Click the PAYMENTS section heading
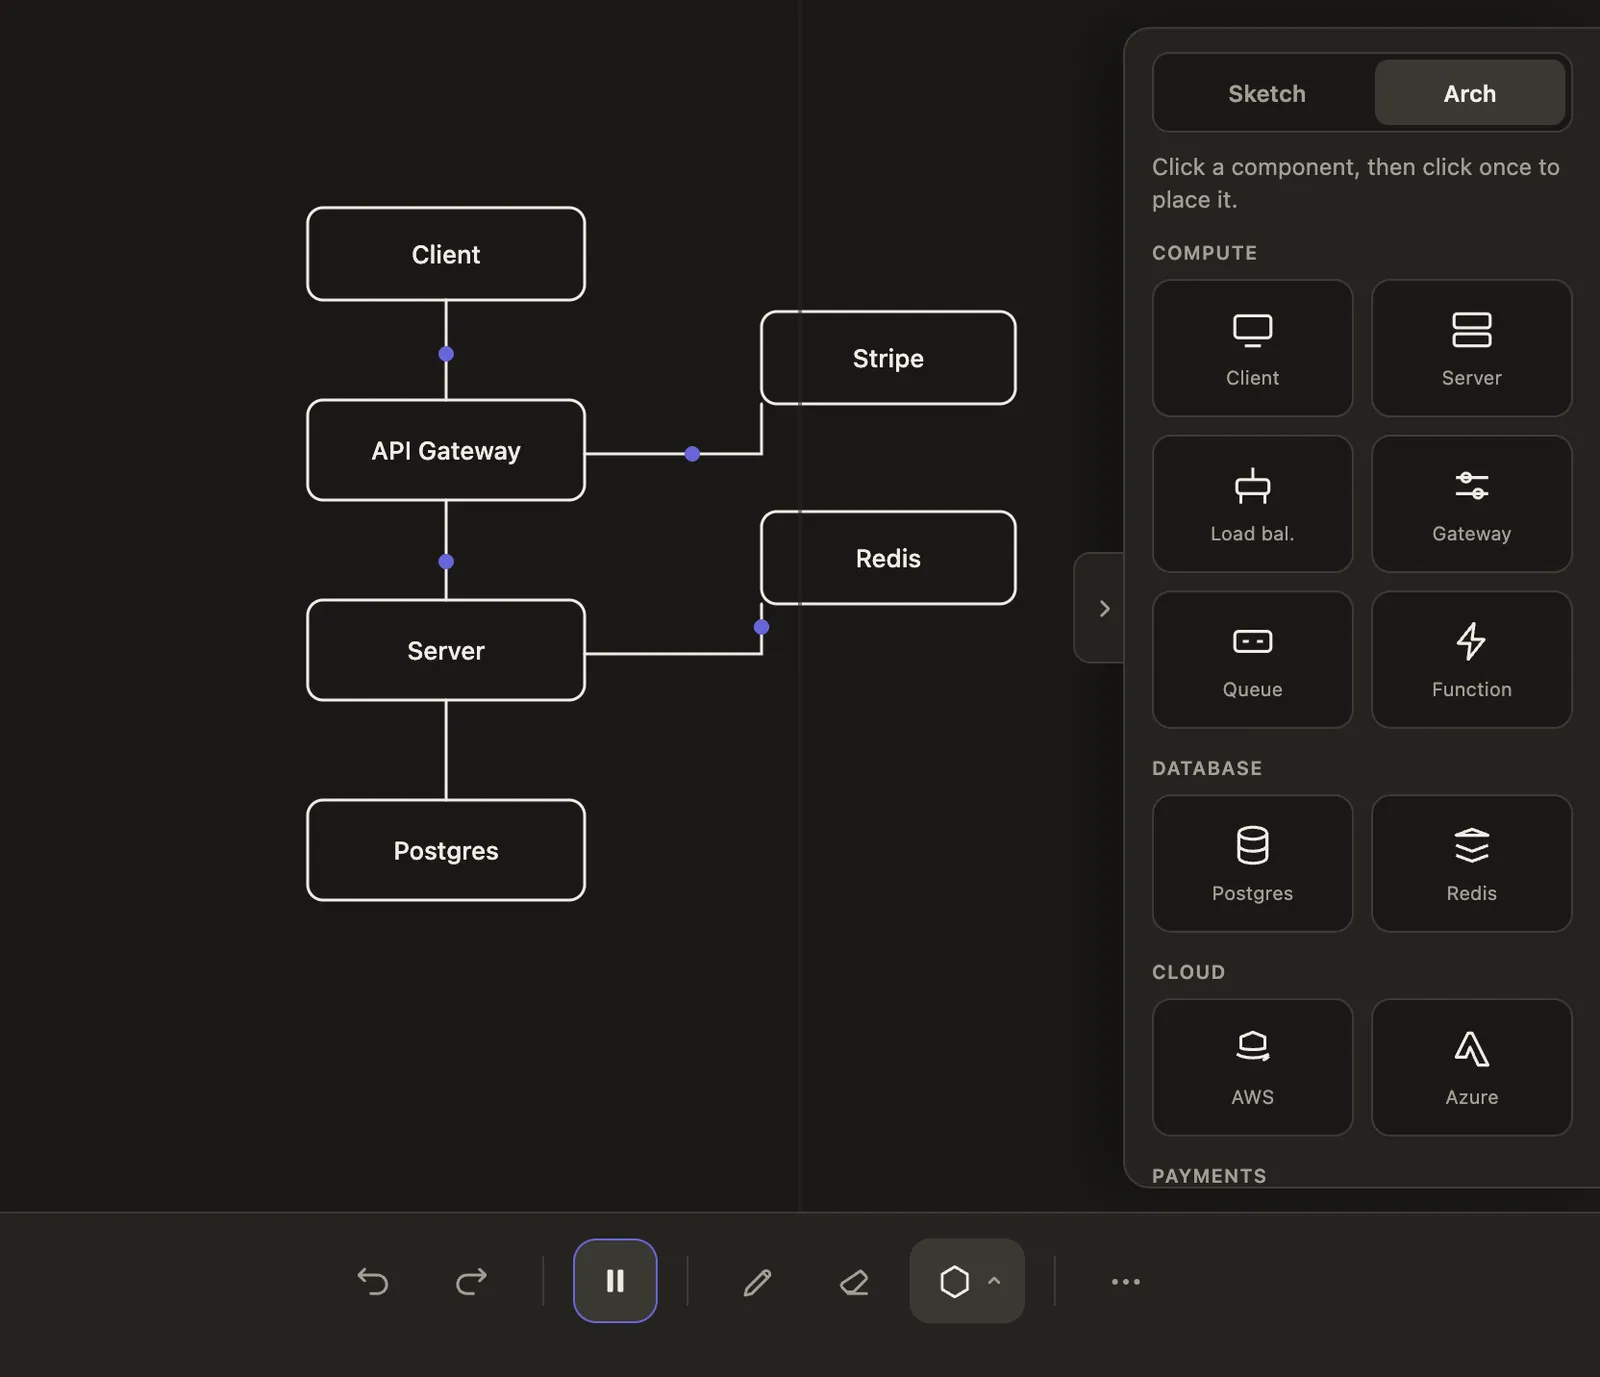 pyautogui.click(x=1209, y=1176)
